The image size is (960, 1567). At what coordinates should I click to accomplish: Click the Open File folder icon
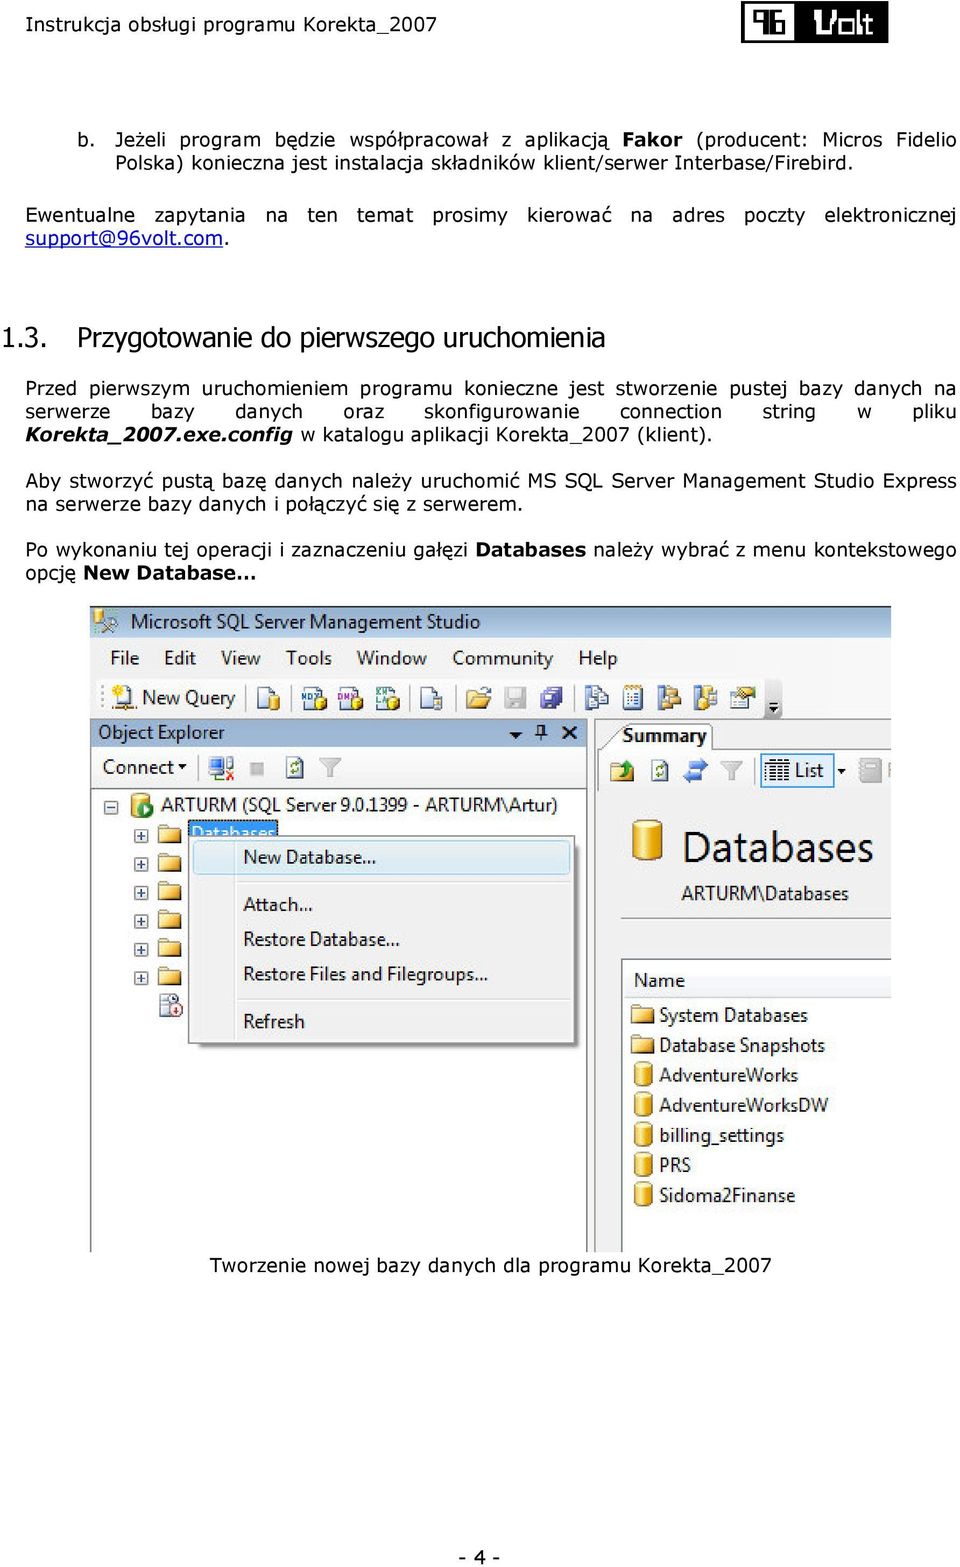479,698
